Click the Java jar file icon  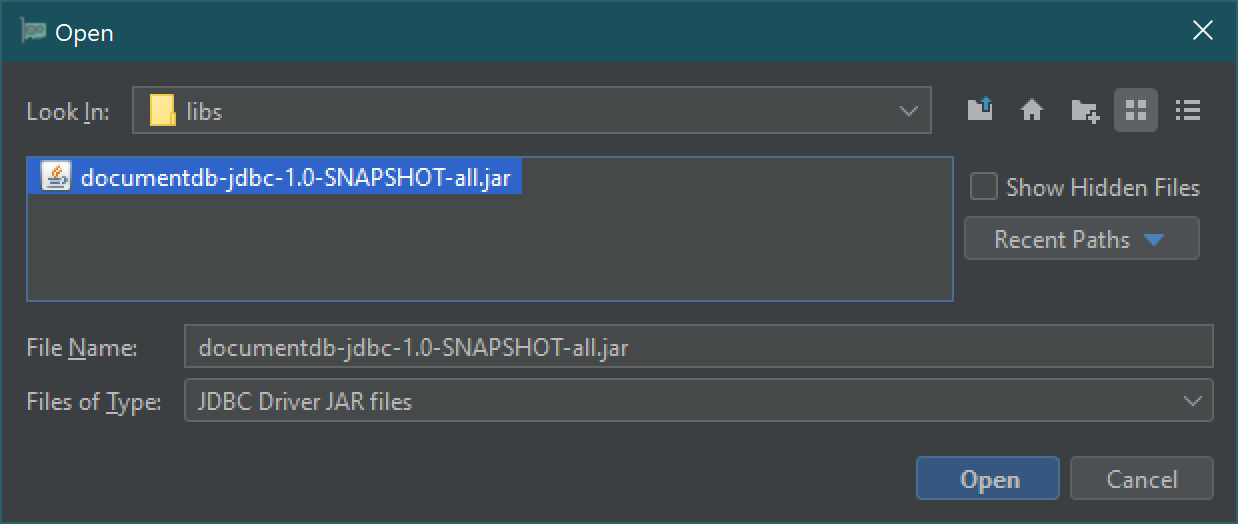[56, 177]
